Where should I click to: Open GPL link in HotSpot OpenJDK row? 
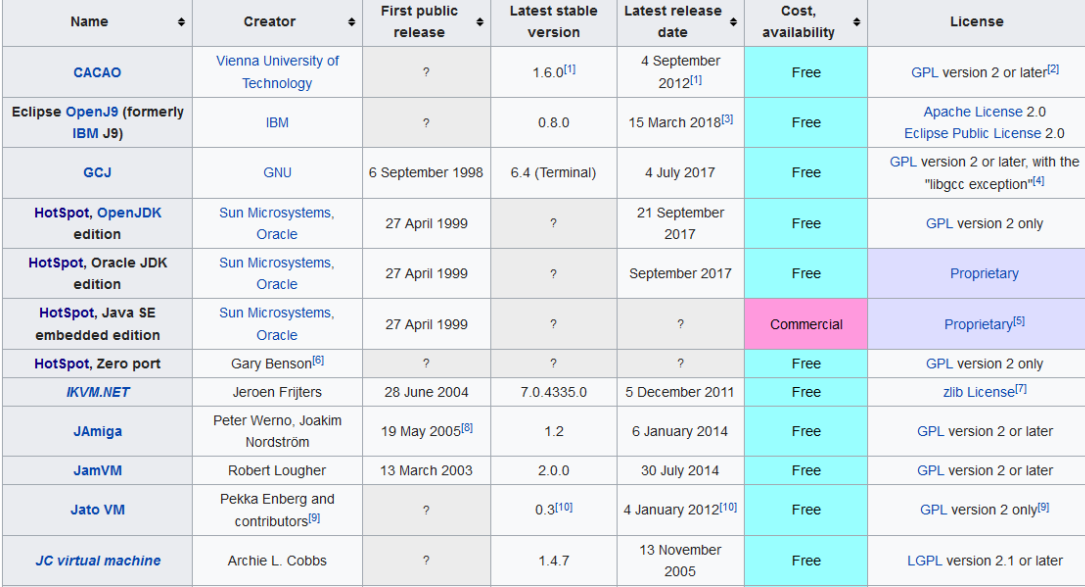click(x=940, y=224)
